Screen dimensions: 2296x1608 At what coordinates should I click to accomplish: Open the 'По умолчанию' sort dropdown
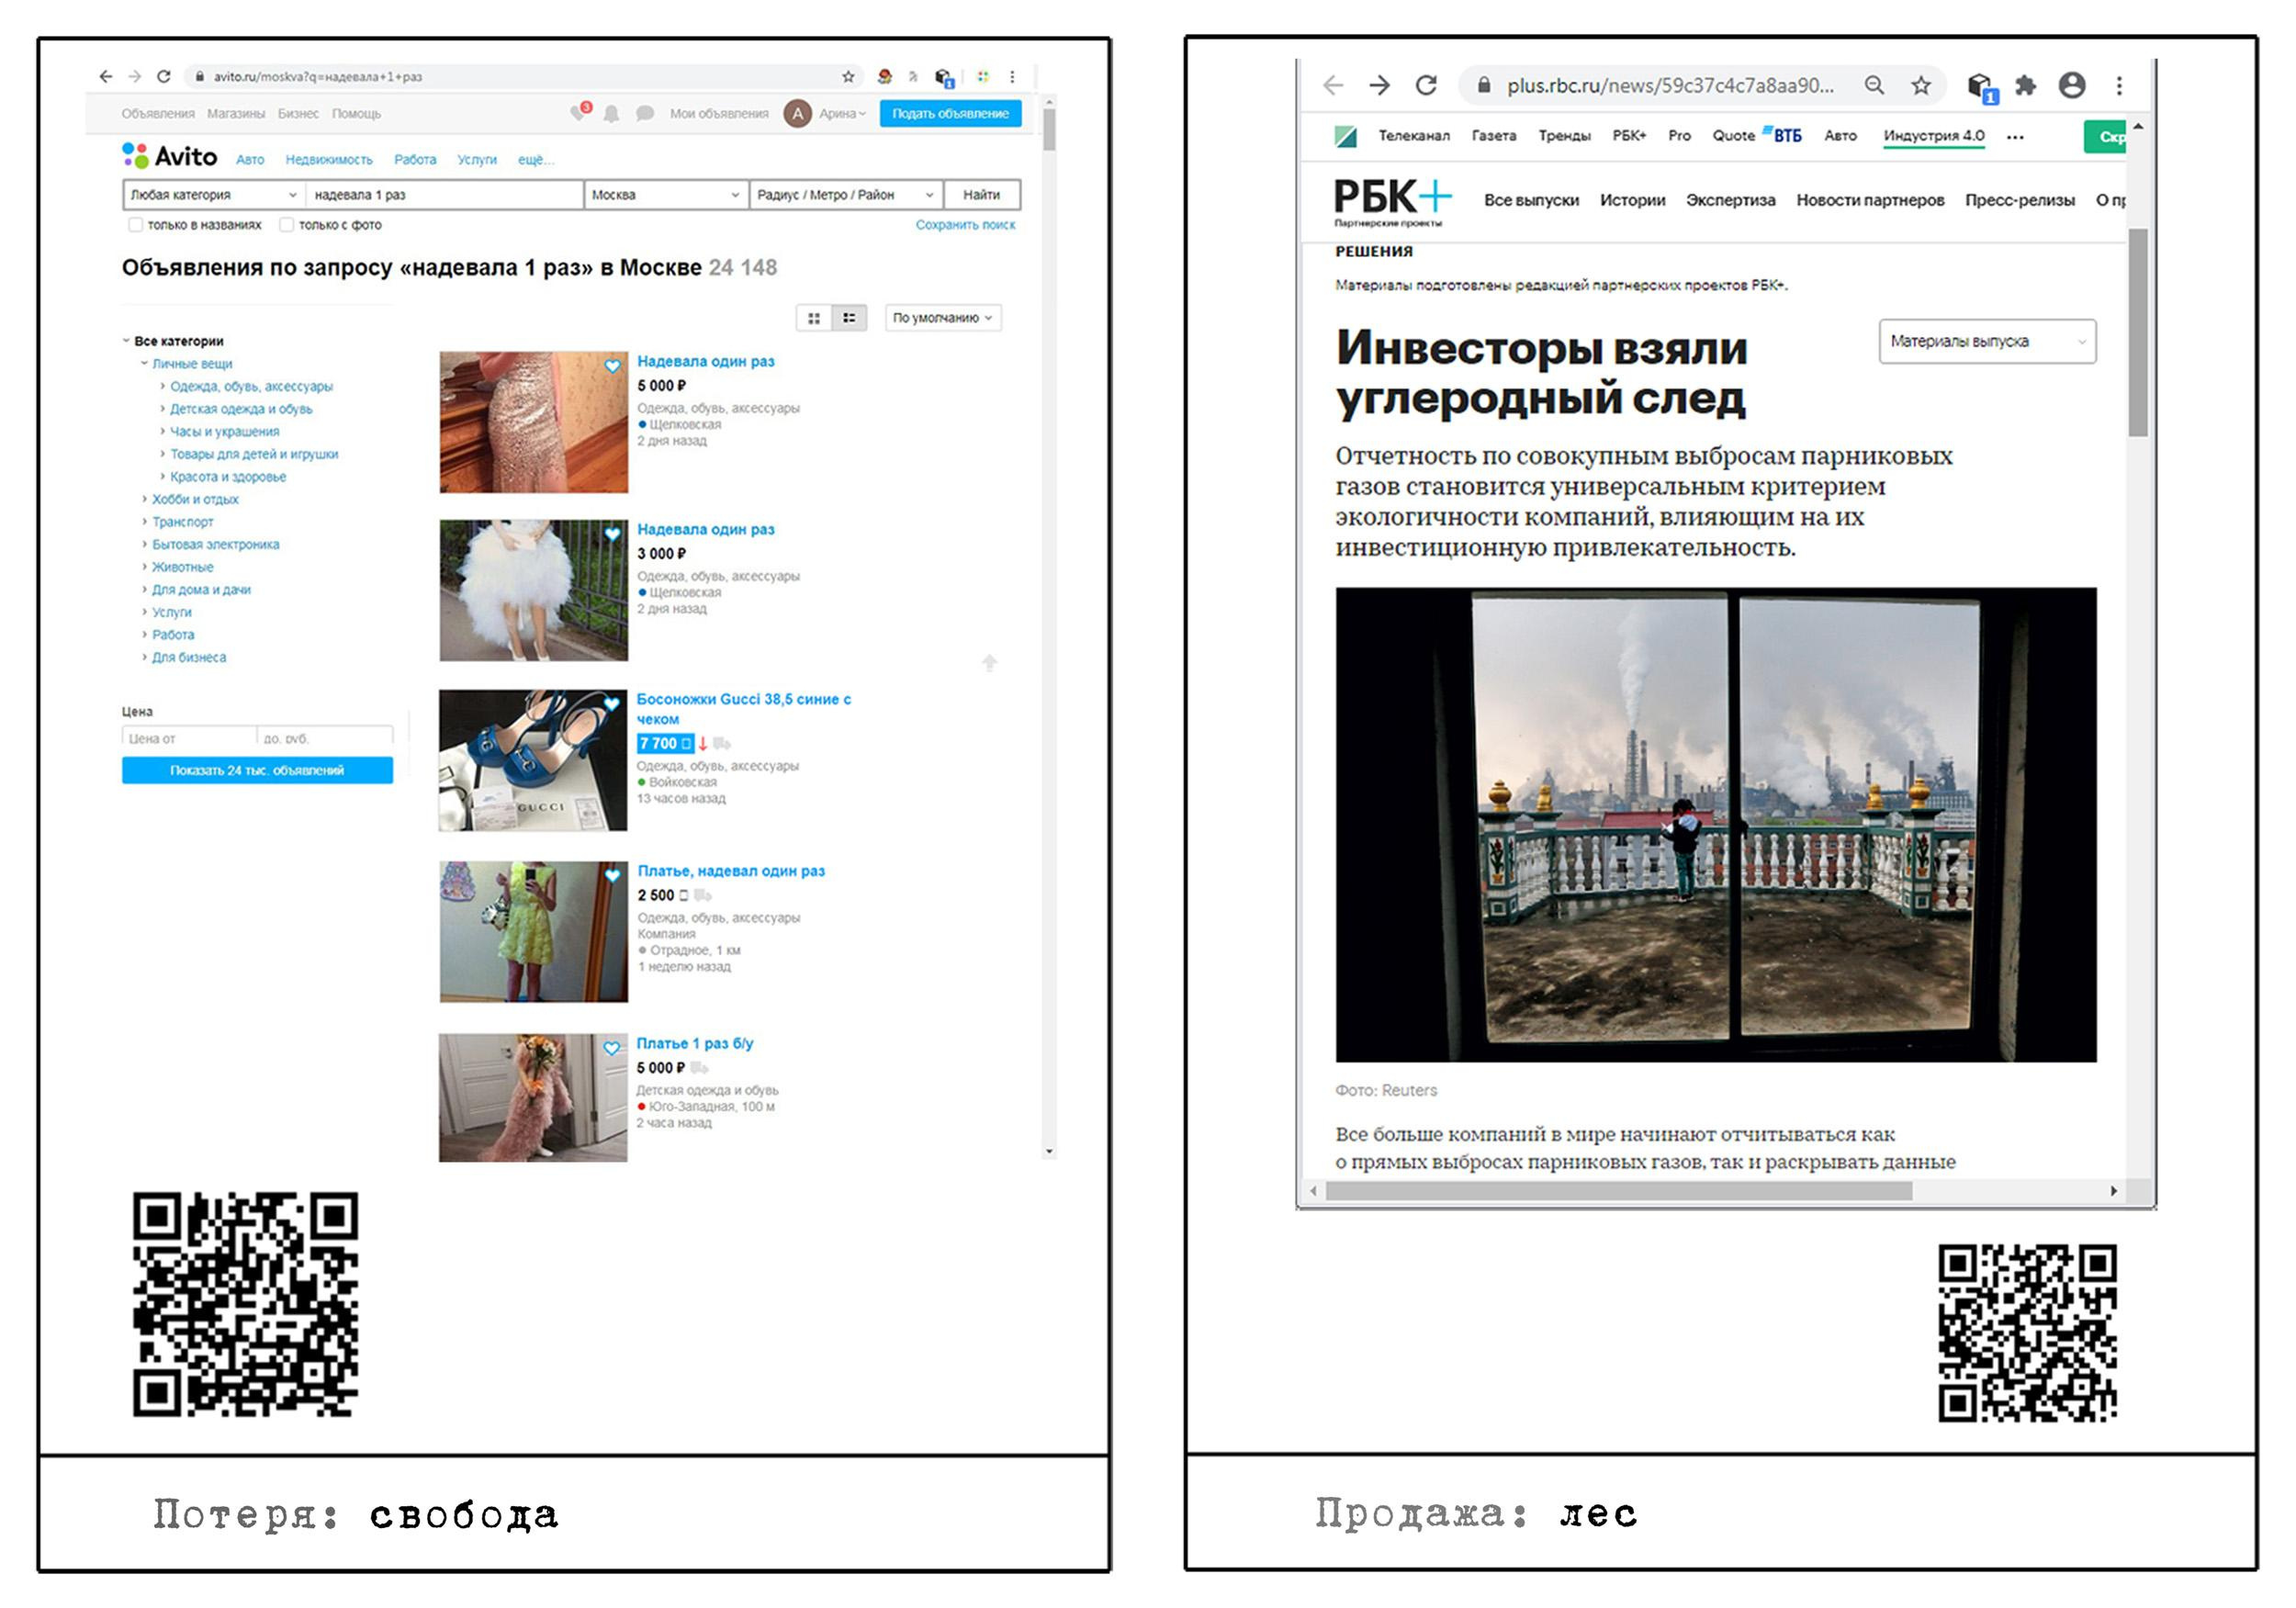(x=942, y=318)
